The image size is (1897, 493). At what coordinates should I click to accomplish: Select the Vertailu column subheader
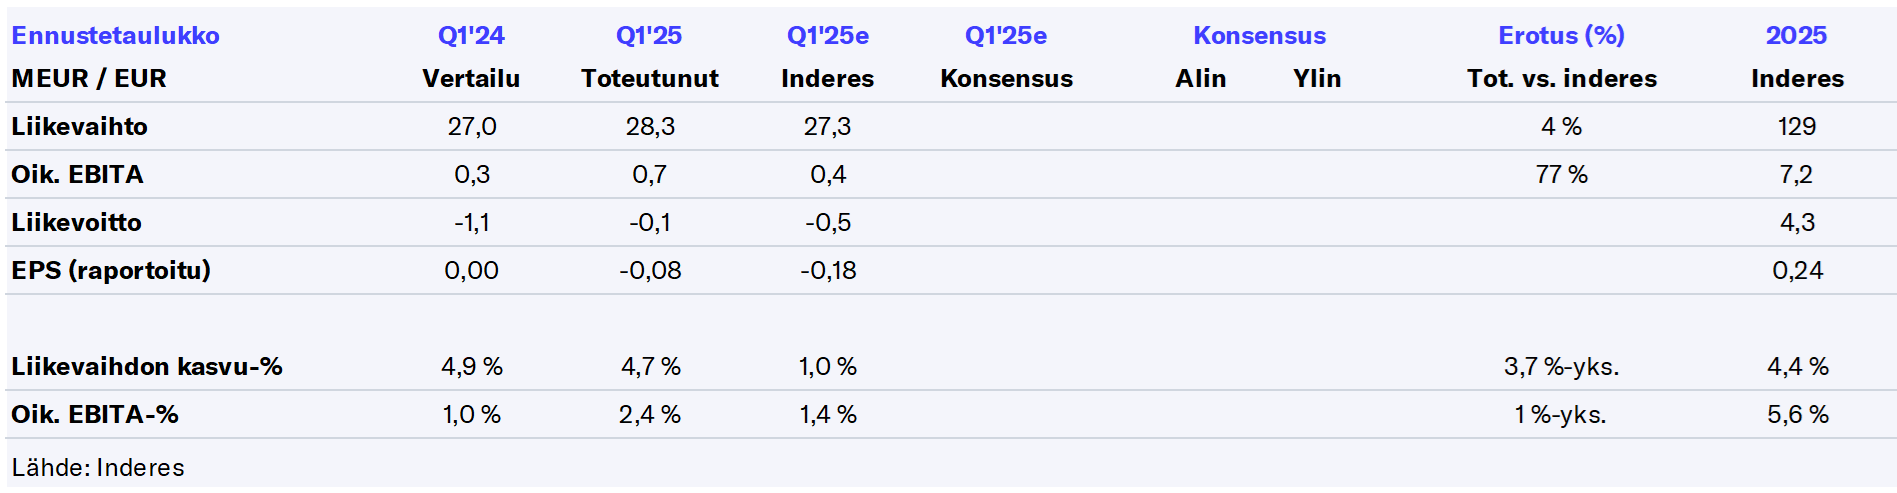471,79
